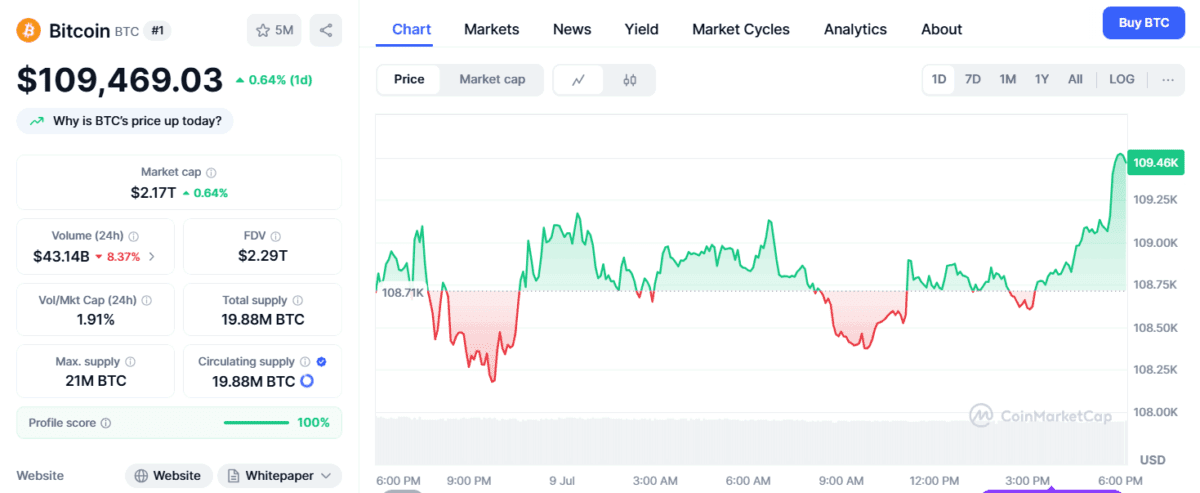Open the Markets tab
Screen dimensions: 1200x493
point(491,29)
